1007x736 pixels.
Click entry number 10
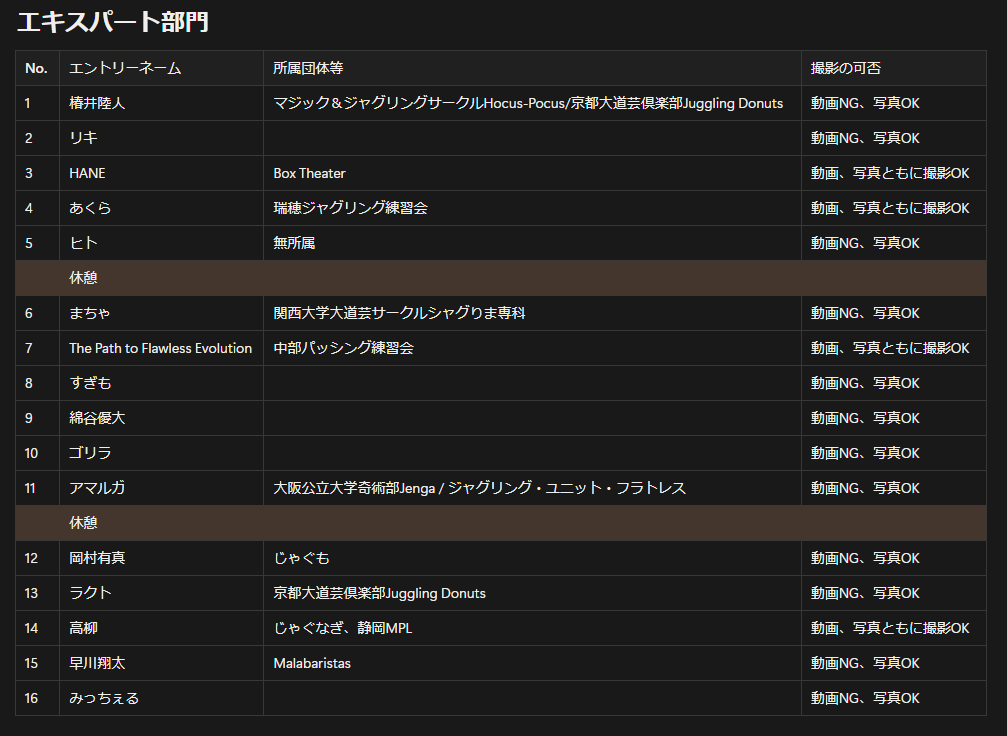(31, 453)
